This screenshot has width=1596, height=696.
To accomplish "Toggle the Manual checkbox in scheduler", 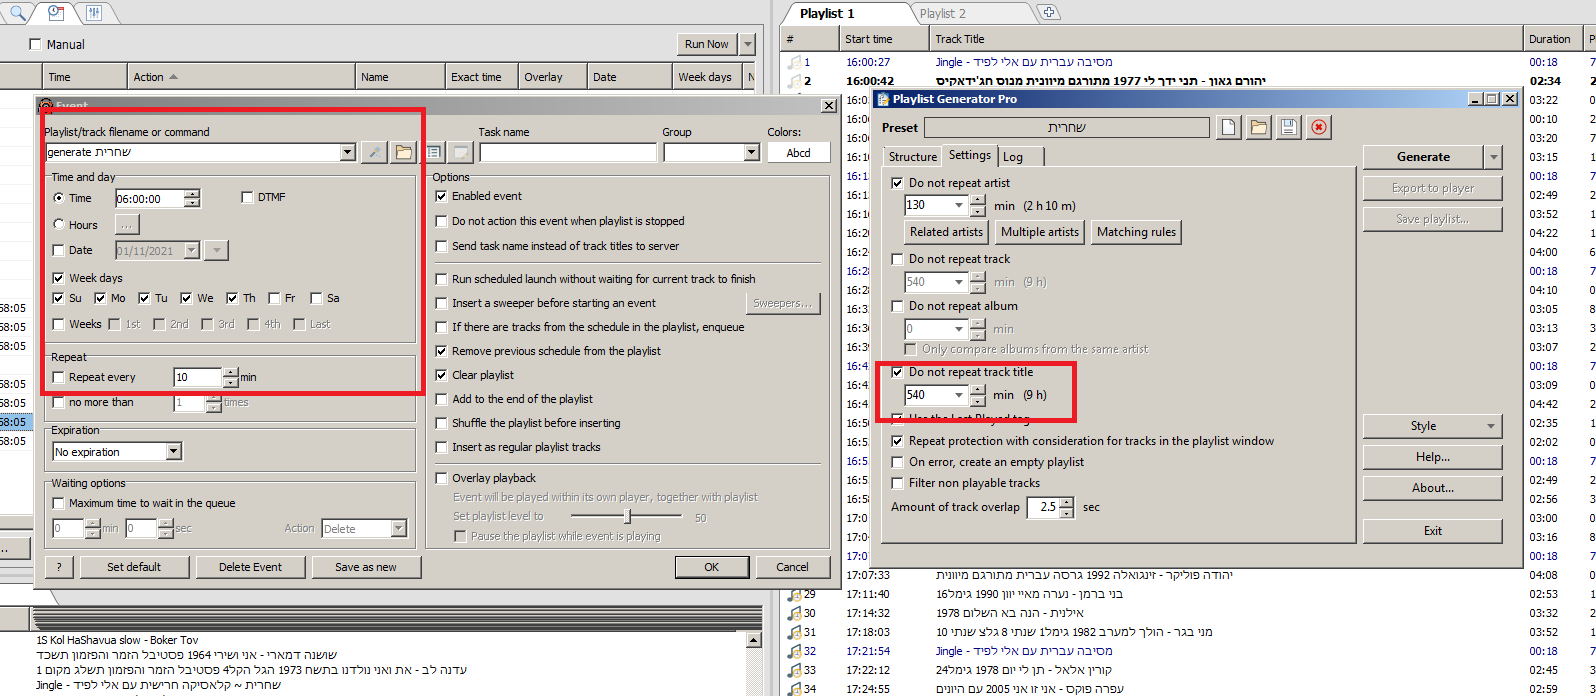I will point(36,44).
